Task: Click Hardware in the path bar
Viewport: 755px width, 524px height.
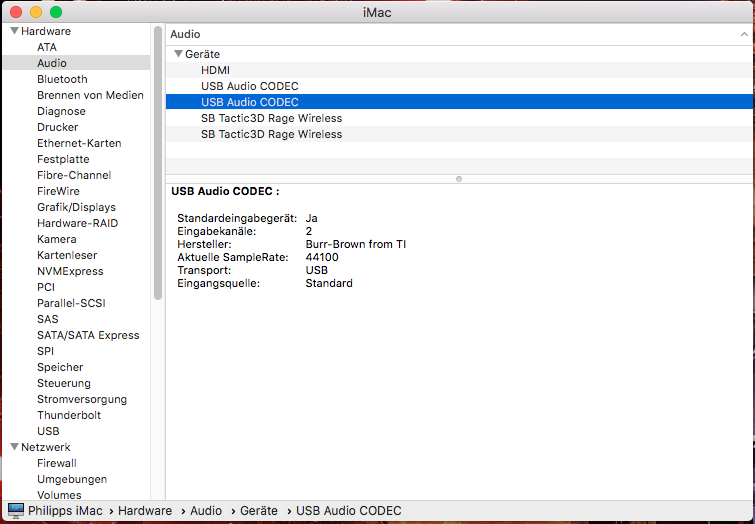Action: point(145,511)
